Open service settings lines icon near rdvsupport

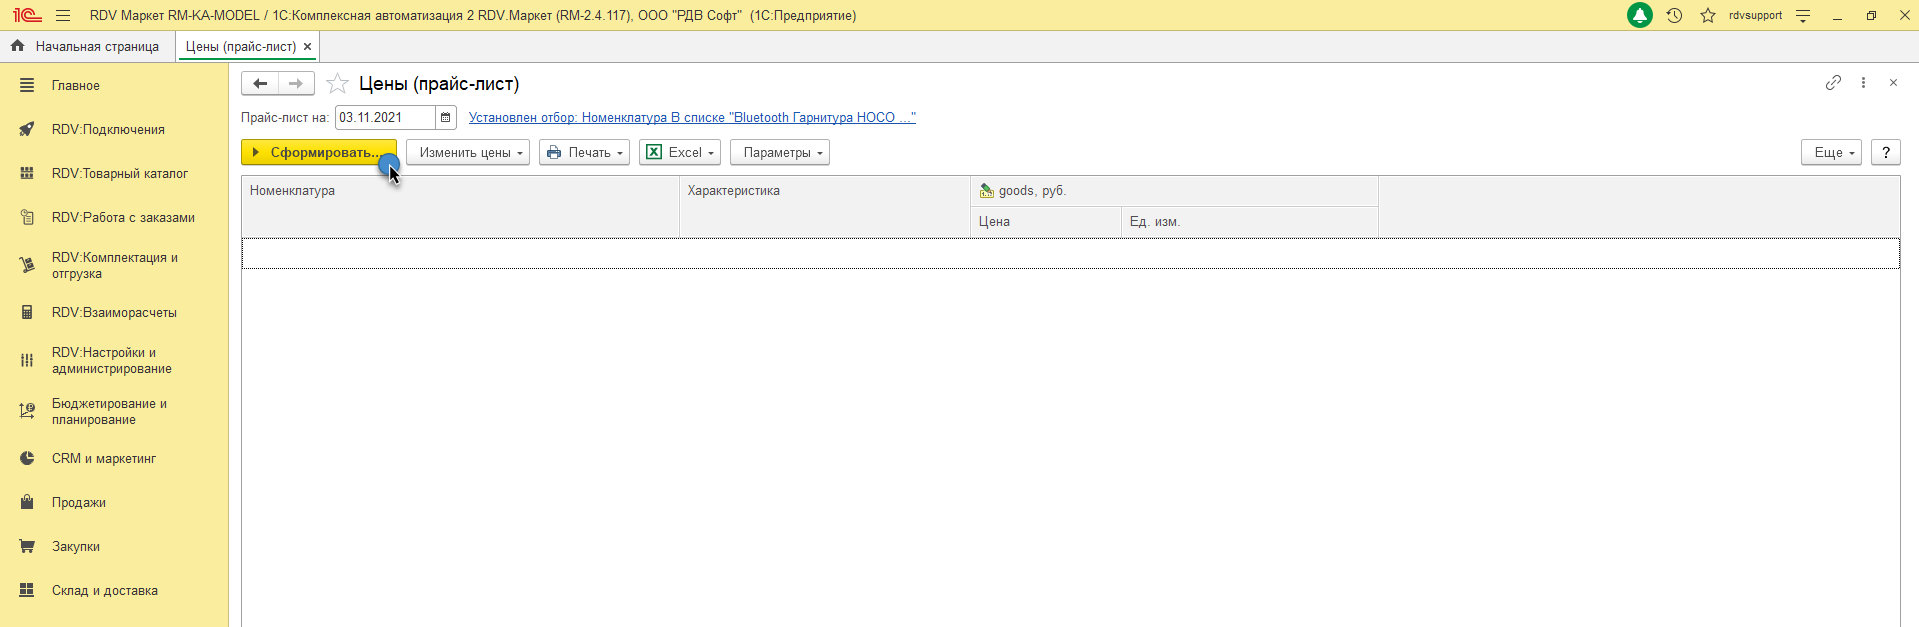point(1803,16)
